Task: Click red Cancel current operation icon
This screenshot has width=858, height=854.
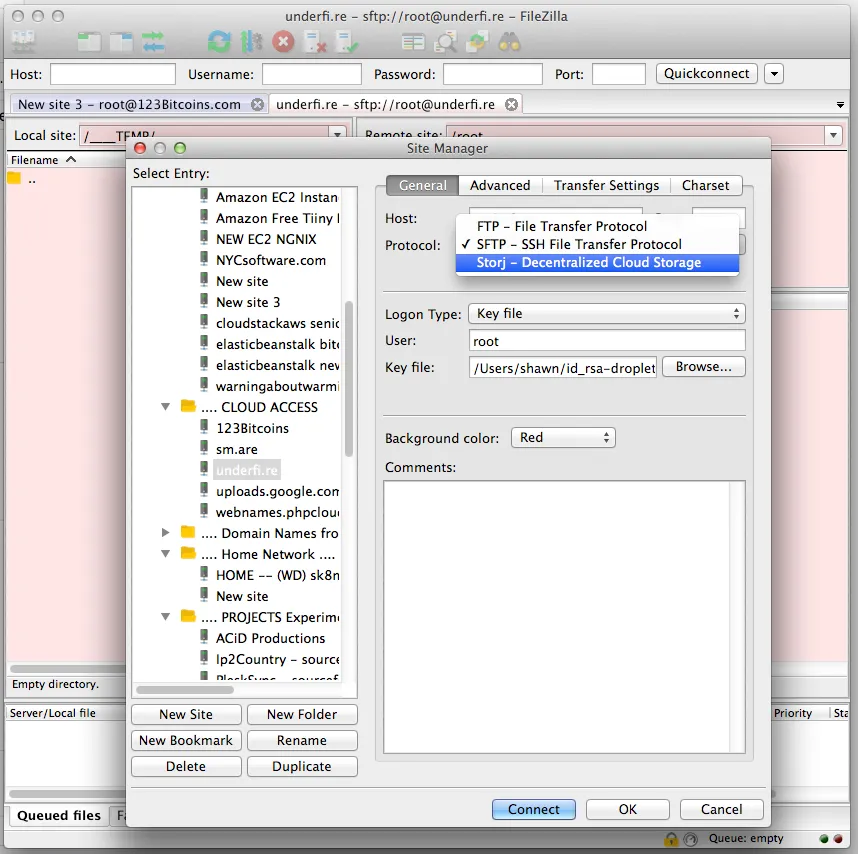Action: (x=283, y=42)
